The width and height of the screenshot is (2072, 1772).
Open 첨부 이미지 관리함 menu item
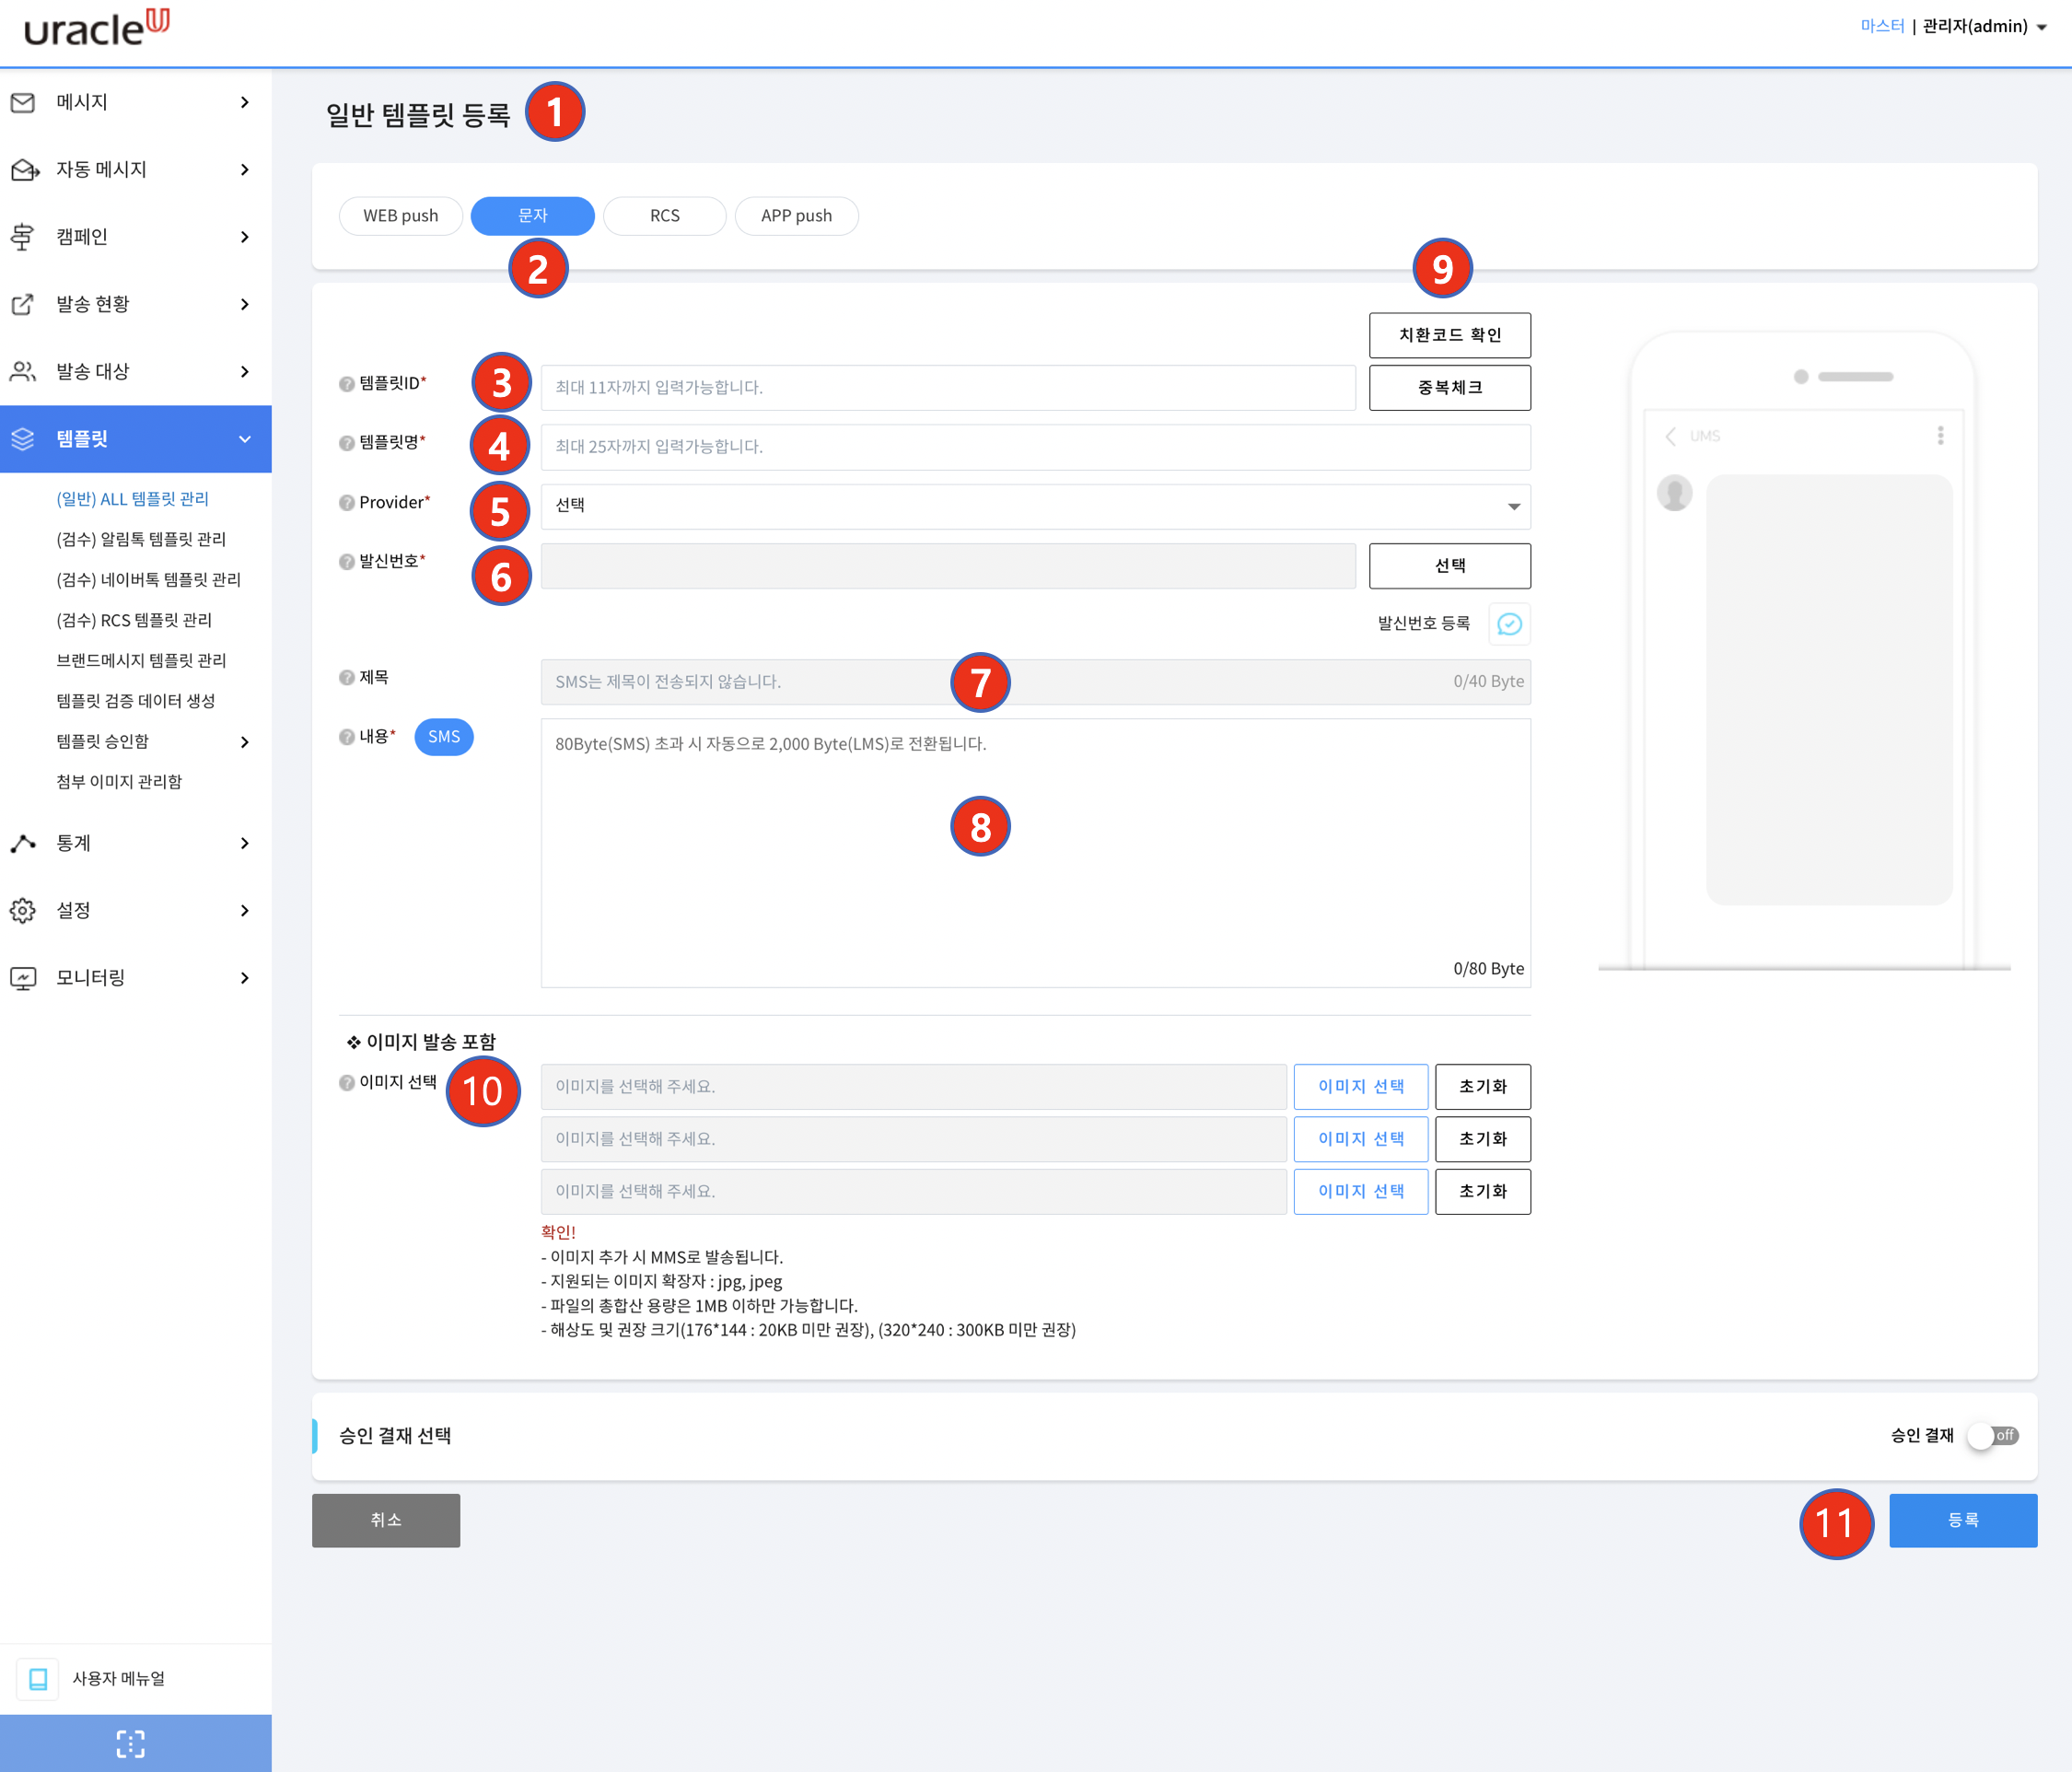click(119, 781)
